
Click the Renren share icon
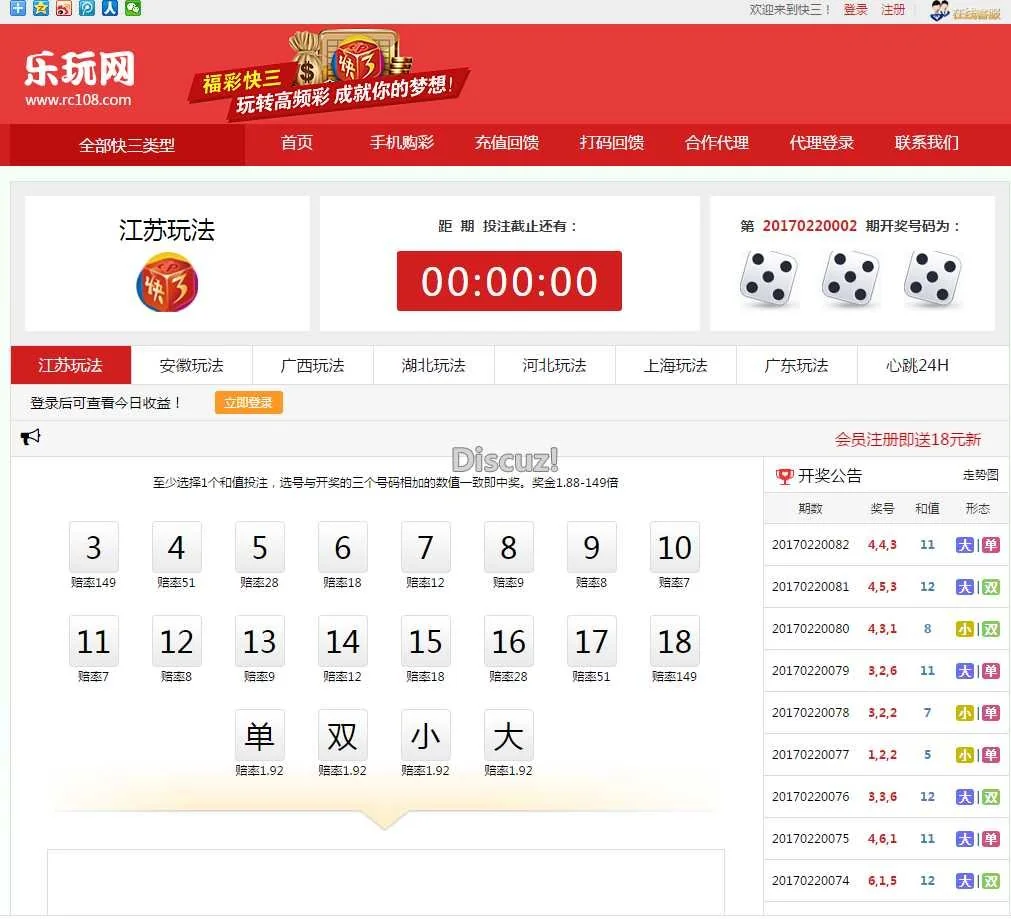110,8
